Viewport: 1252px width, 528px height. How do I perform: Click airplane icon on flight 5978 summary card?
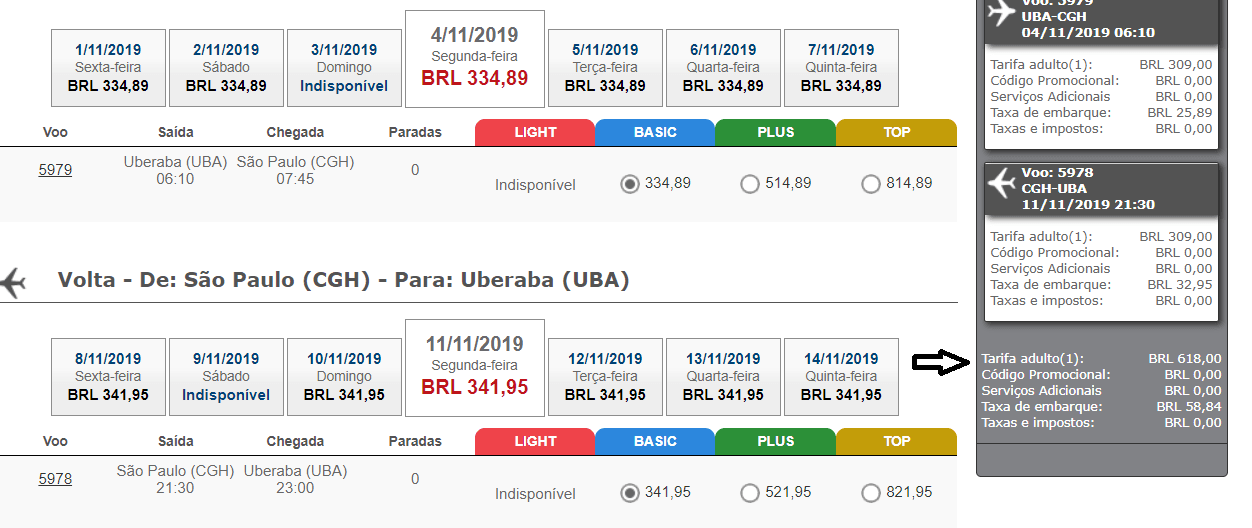1001,183
